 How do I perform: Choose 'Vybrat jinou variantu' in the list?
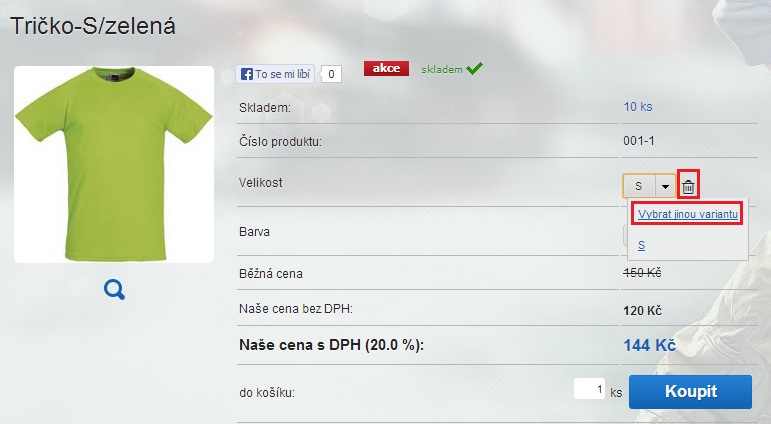tap(687, 214)
